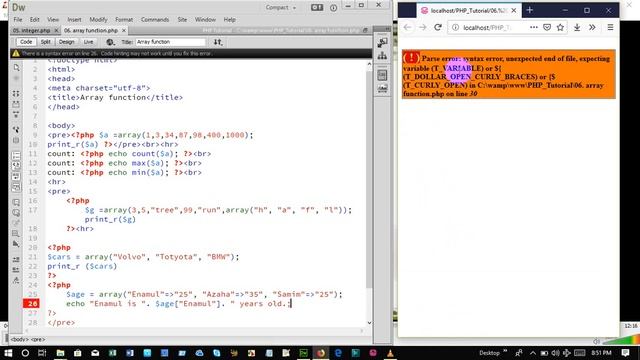Open Task View on the taskbar
Image resolution: width=640 pixels, height=360 pixels.
click(42, 353)
